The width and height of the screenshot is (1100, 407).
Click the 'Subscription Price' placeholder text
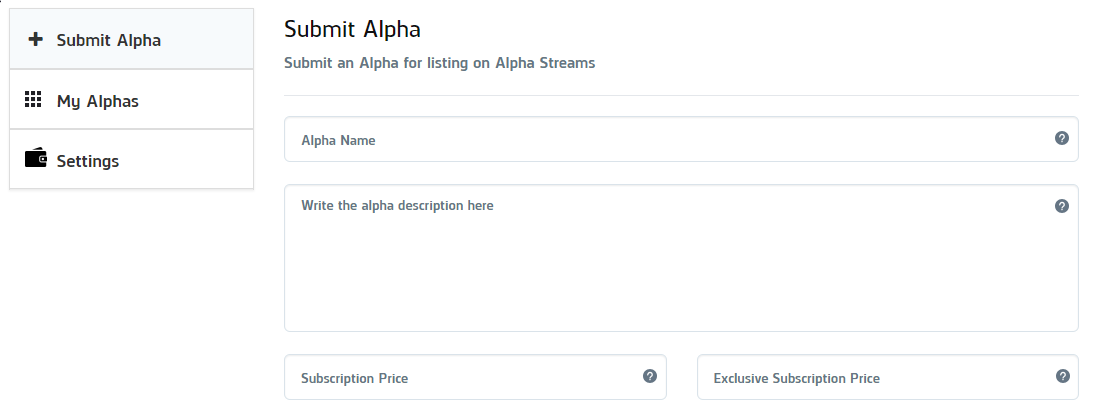[354, 379]
